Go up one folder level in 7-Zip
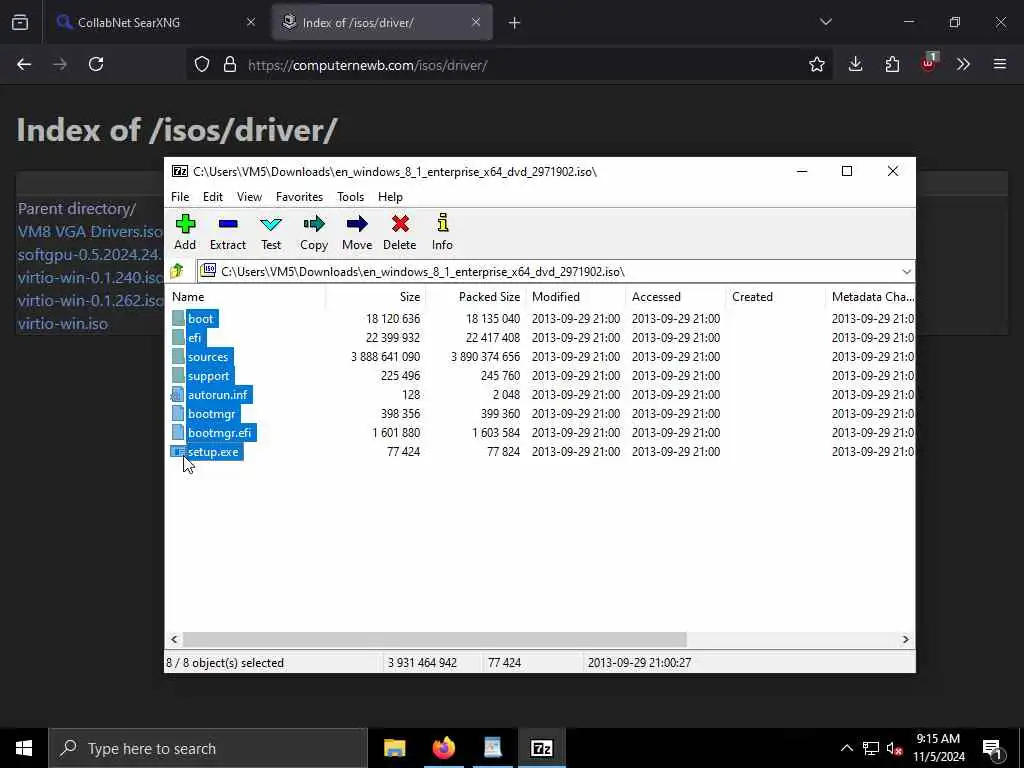 coord(177,271)
